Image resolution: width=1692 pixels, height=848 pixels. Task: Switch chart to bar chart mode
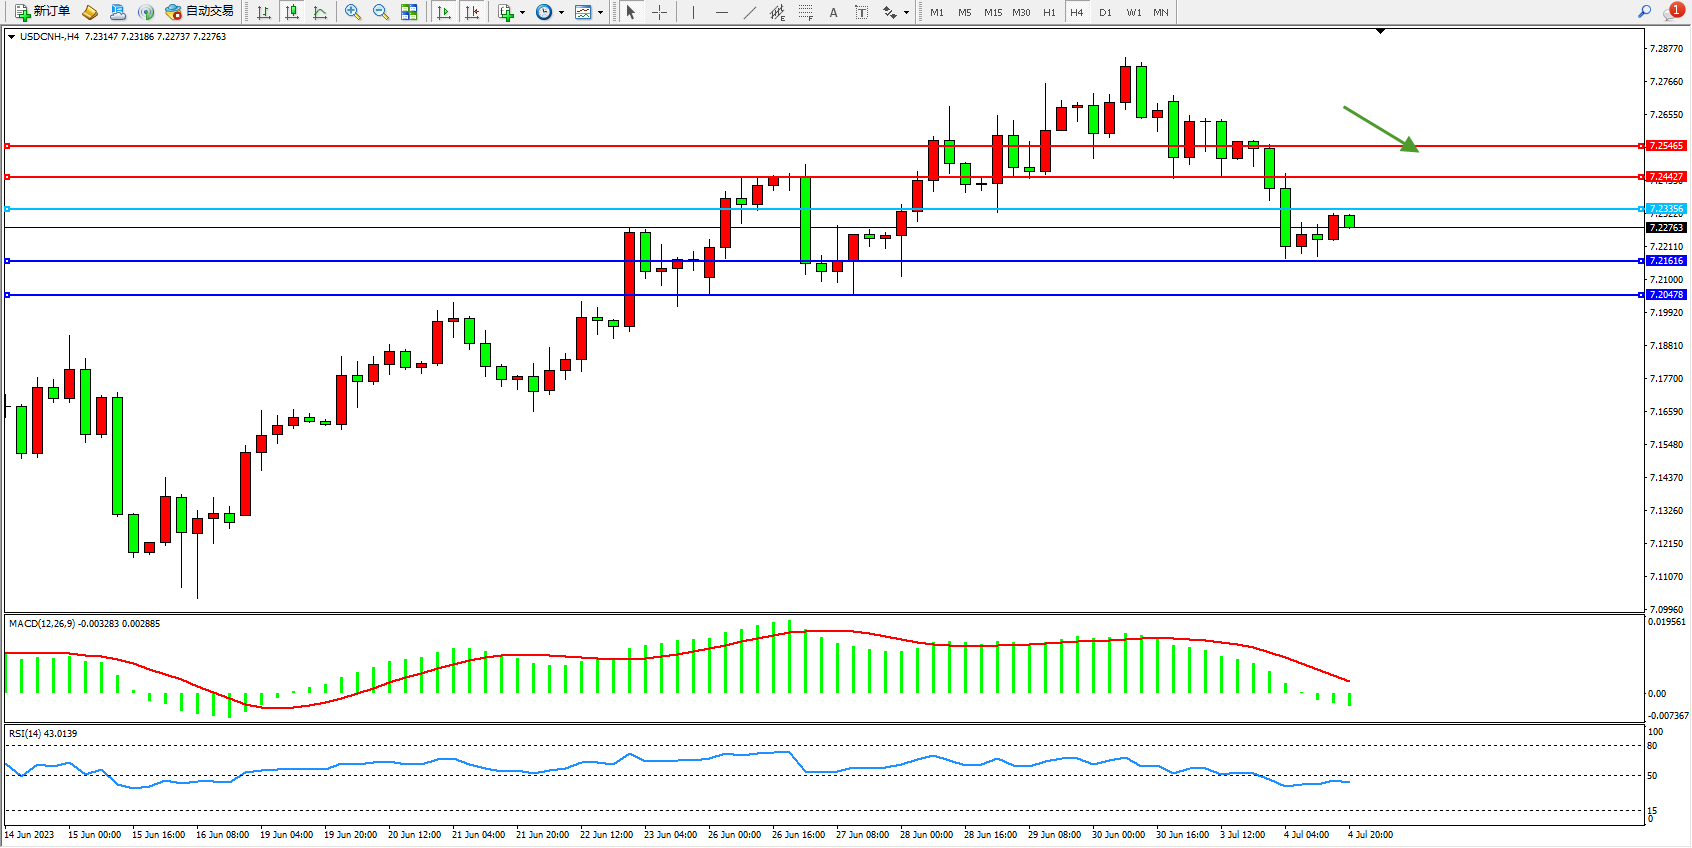click(x=264, y=12)
